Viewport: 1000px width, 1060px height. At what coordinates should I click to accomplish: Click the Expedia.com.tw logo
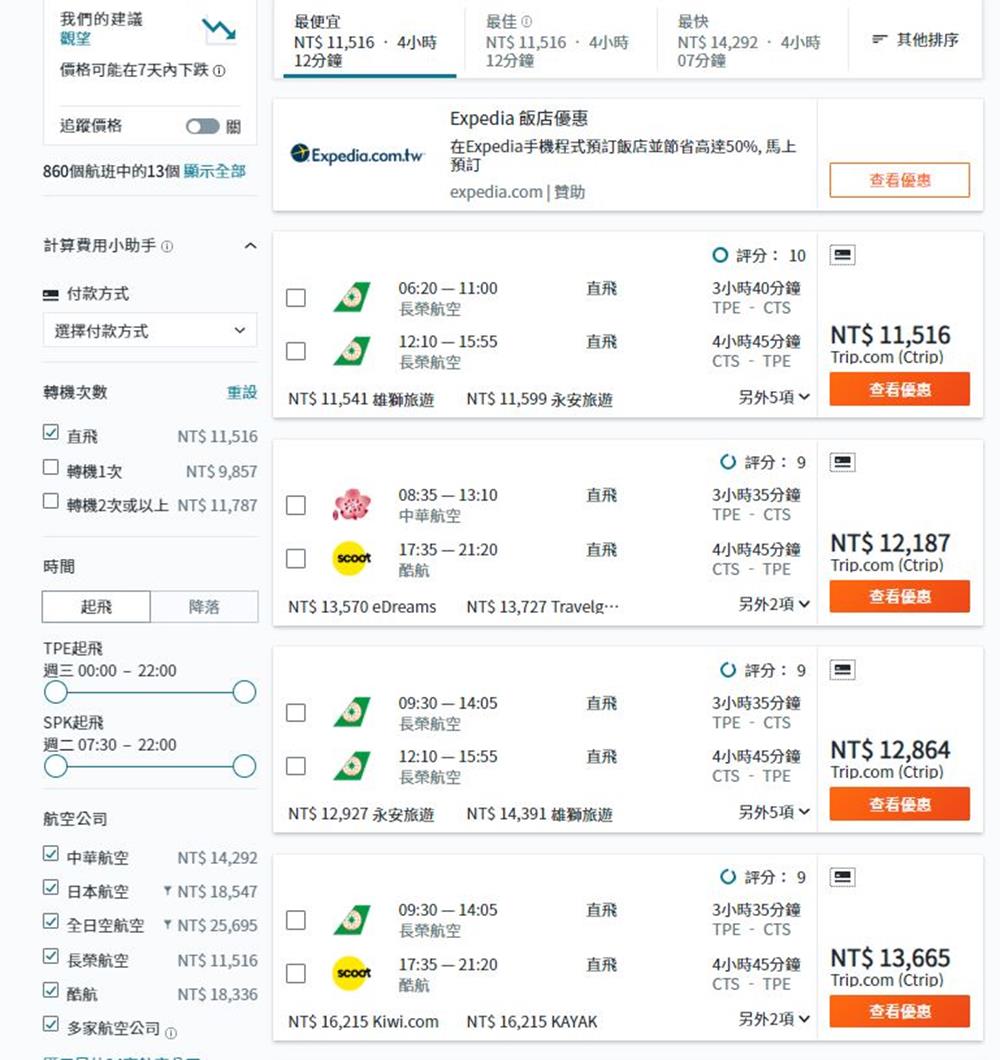pos(358,155)
